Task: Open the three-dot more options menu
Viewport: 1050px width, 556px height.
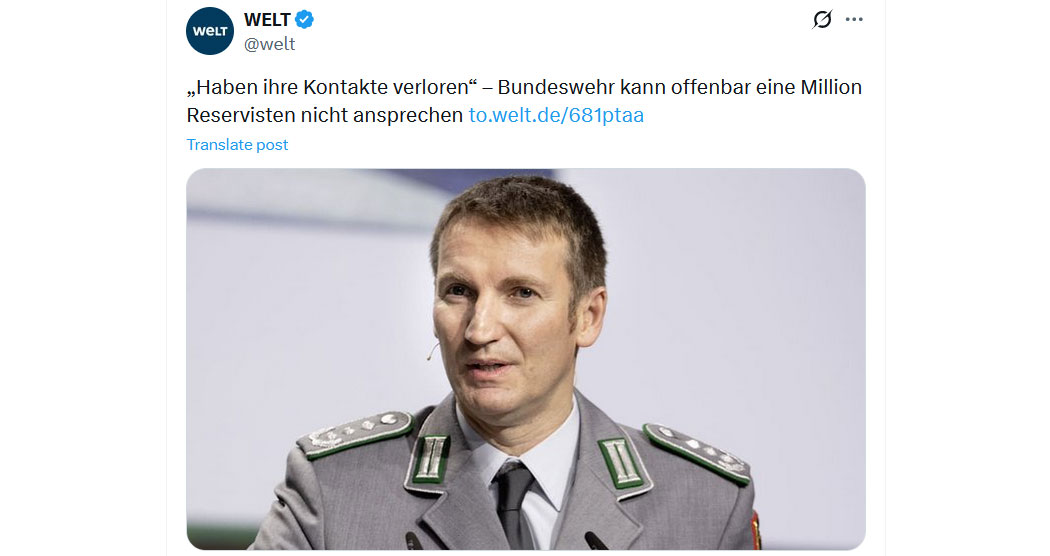Action: pos(854,19)
